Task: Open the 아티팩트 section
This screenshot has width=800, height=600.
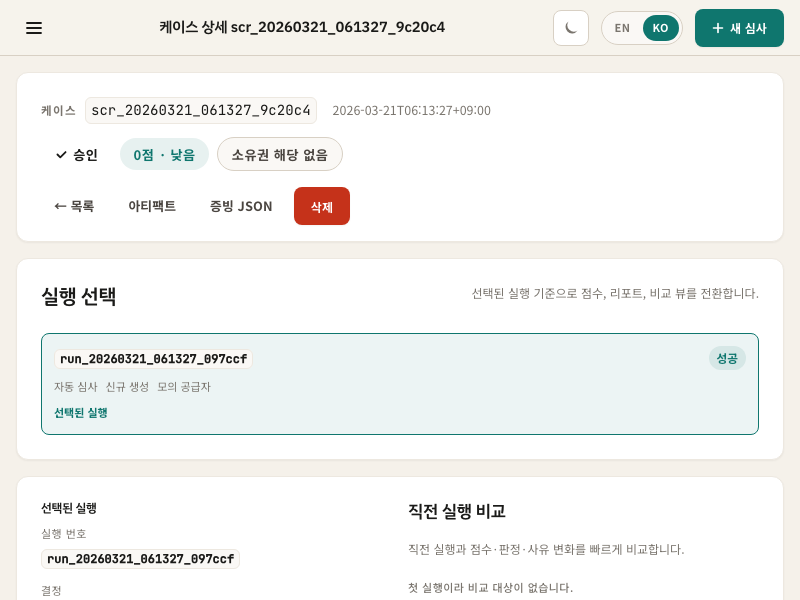Action: tap(152, 206)
